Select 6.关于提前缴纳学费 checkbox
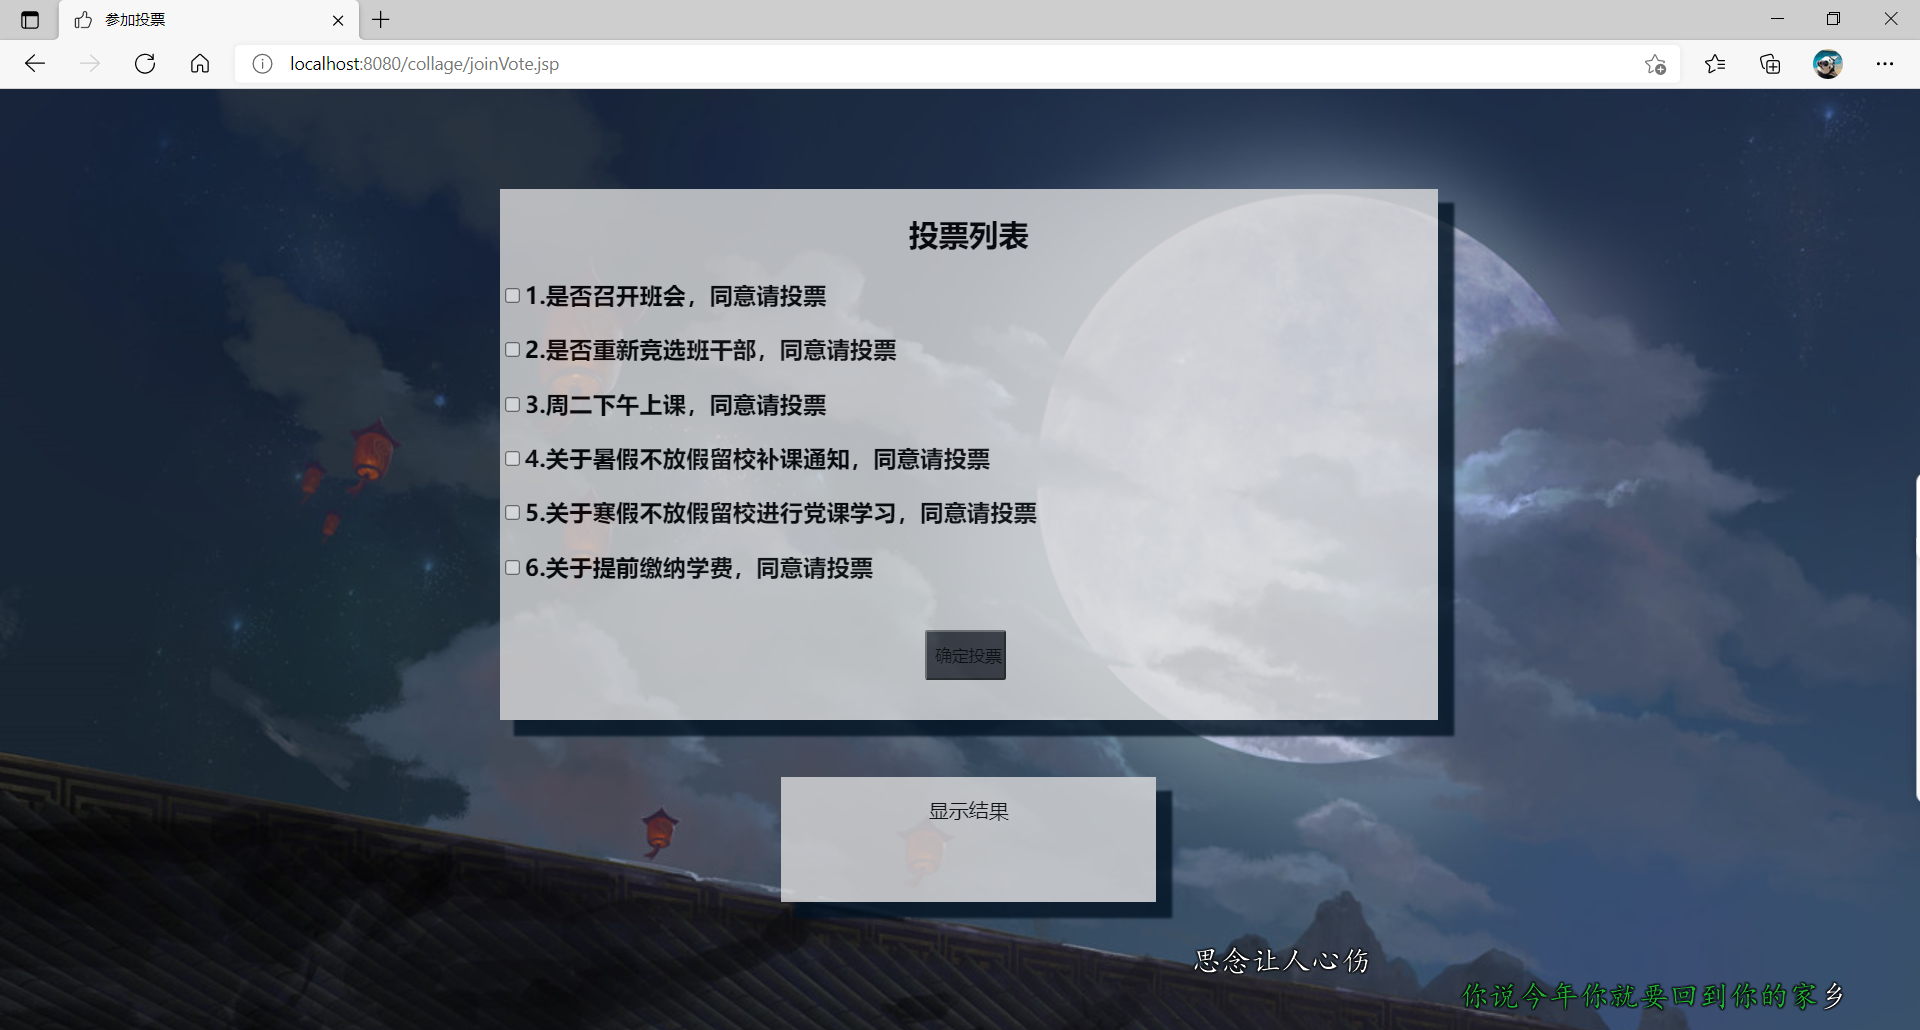 click(x=512, y=568)
